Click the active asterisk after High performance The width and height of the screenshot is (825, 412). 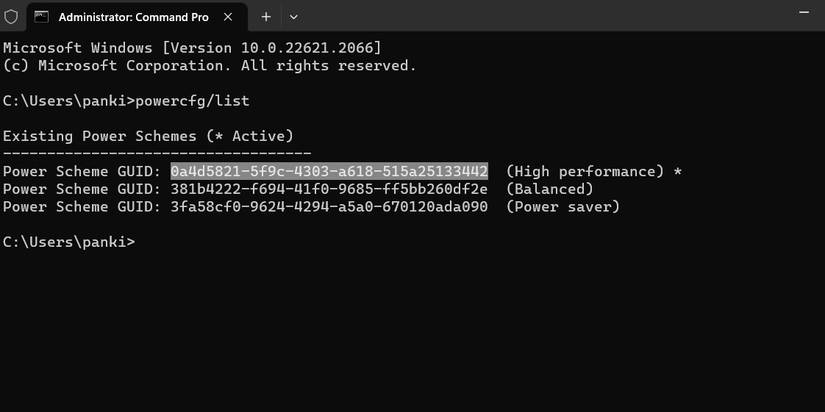point(677,172)
